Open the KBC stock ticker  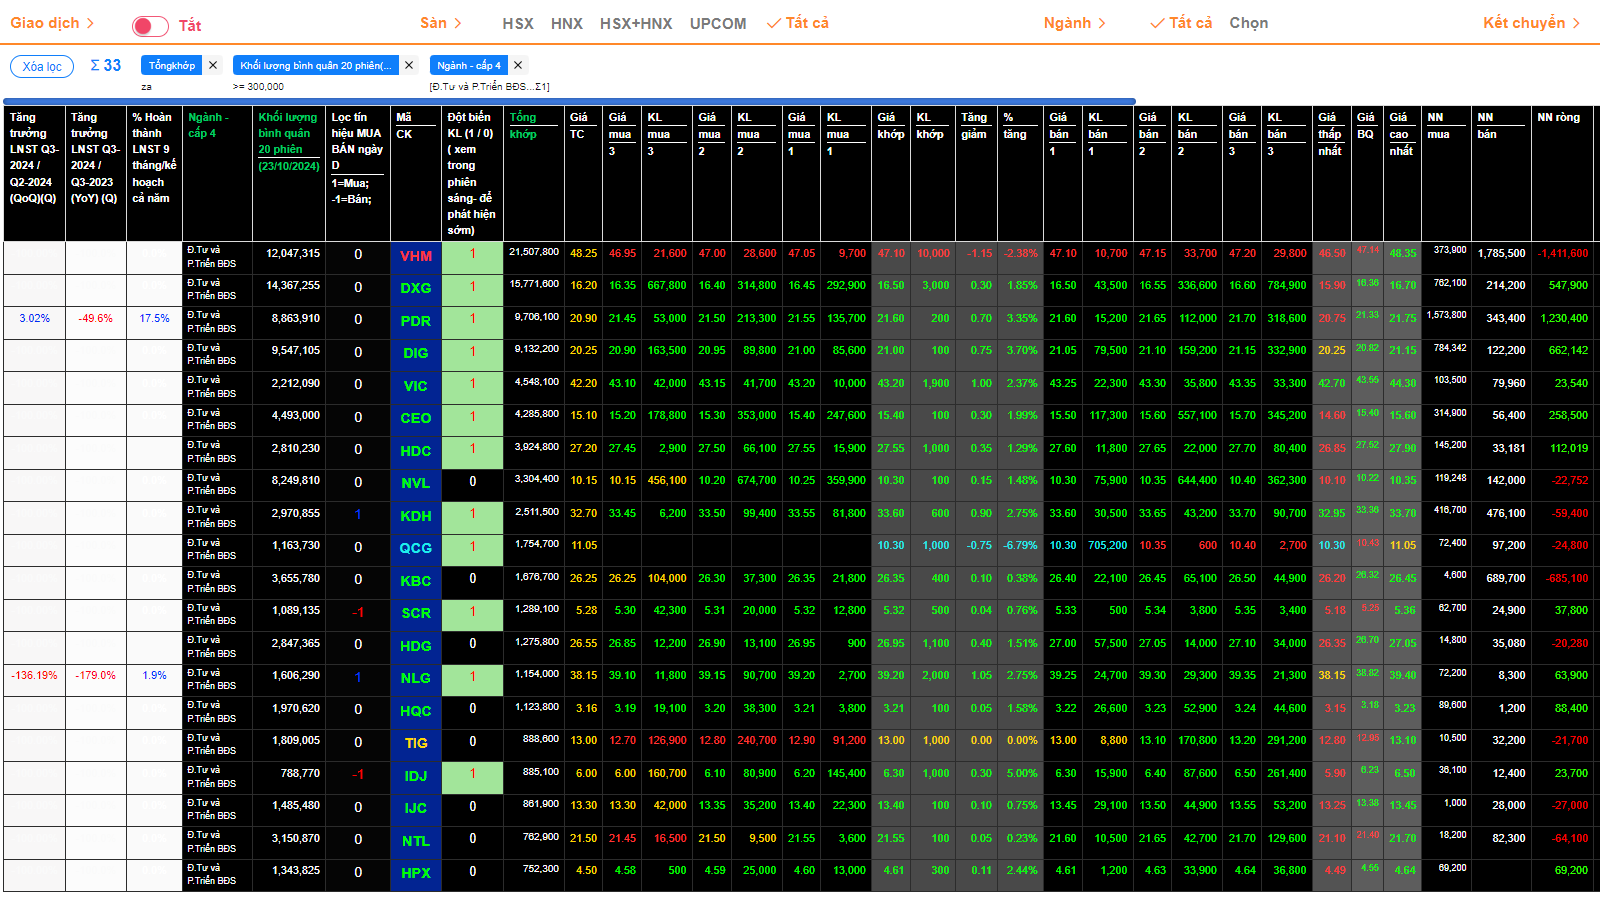pyautogui.click(x=416, y=581)
